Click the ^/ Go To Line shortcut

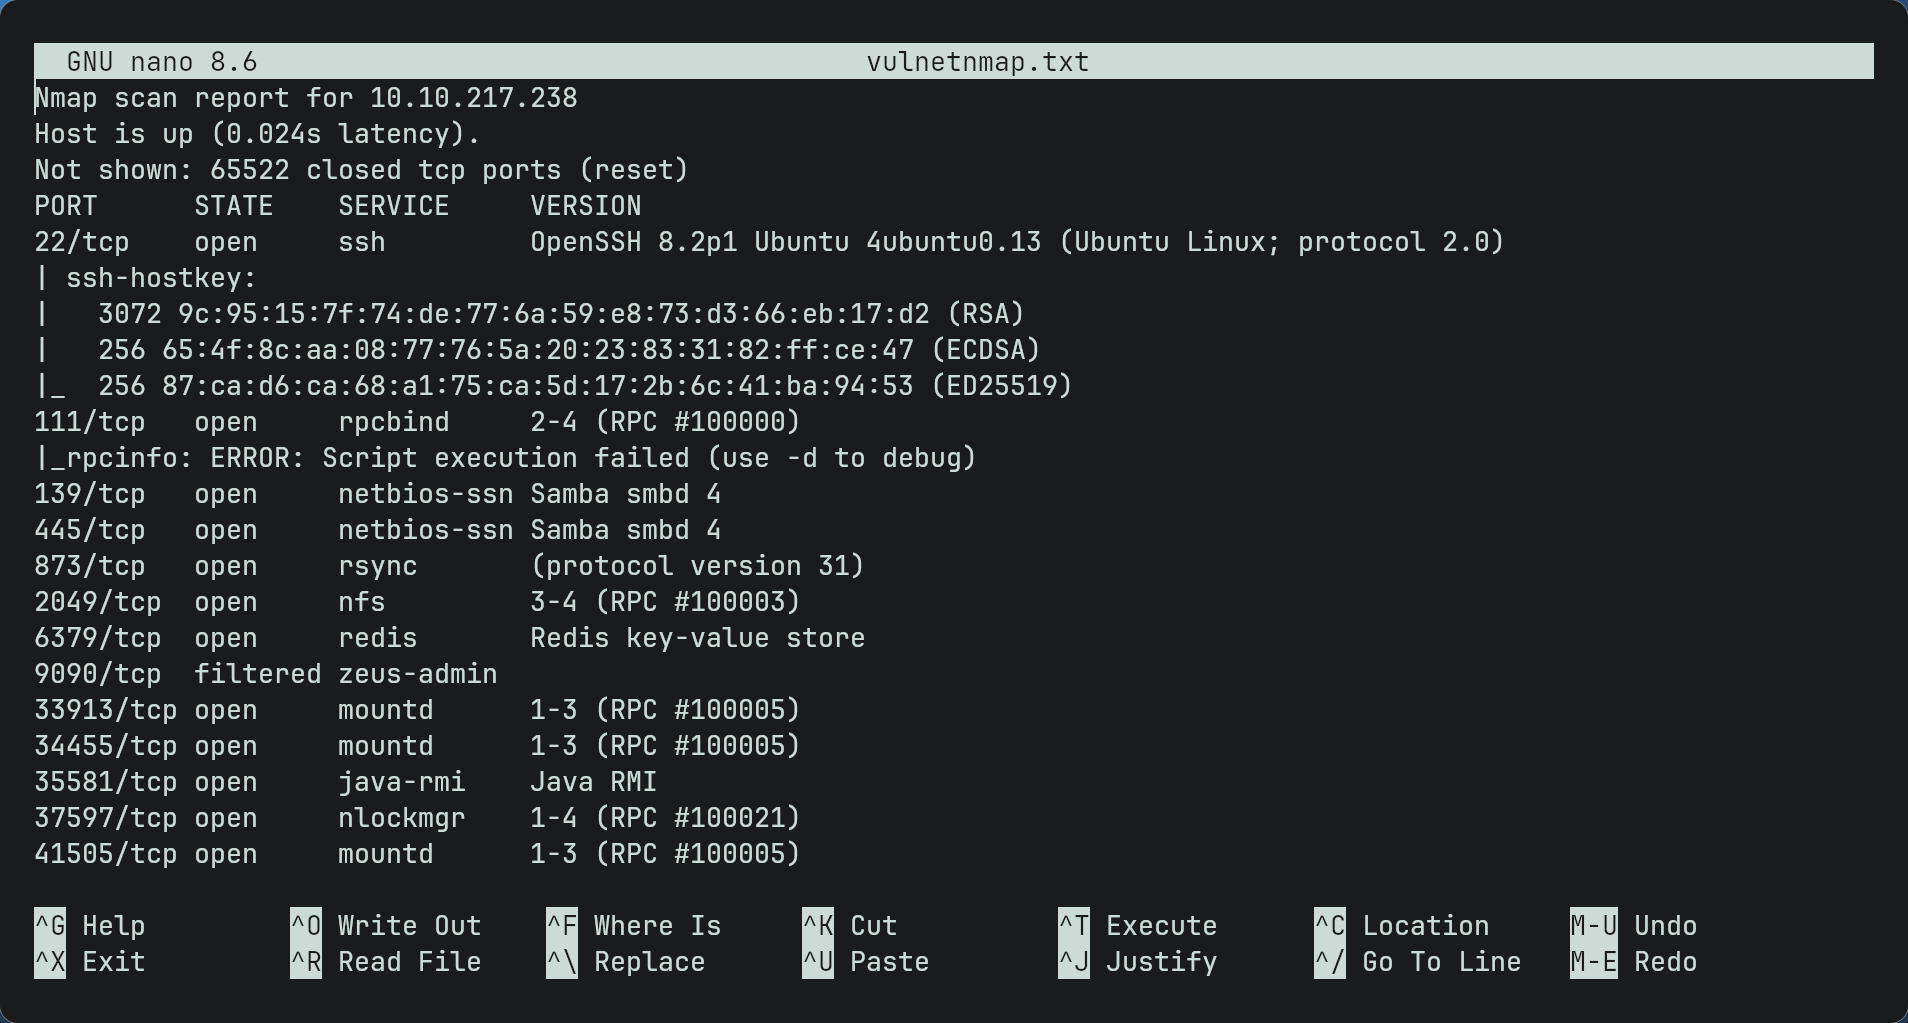coord(1418,962)
